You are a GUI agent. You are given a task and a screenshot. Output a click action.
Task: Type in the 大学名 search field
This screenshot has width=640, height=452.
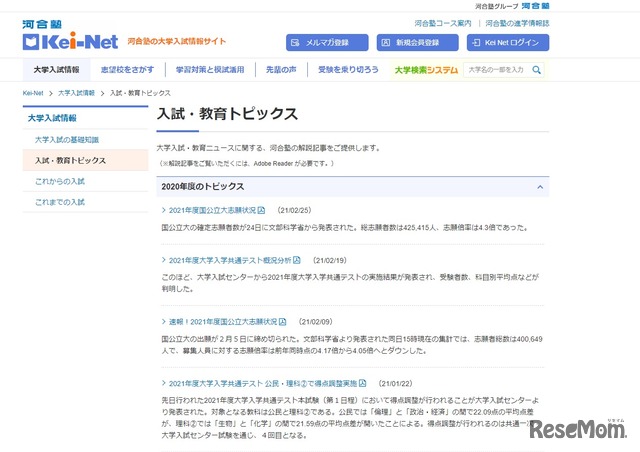click(495, 71)
